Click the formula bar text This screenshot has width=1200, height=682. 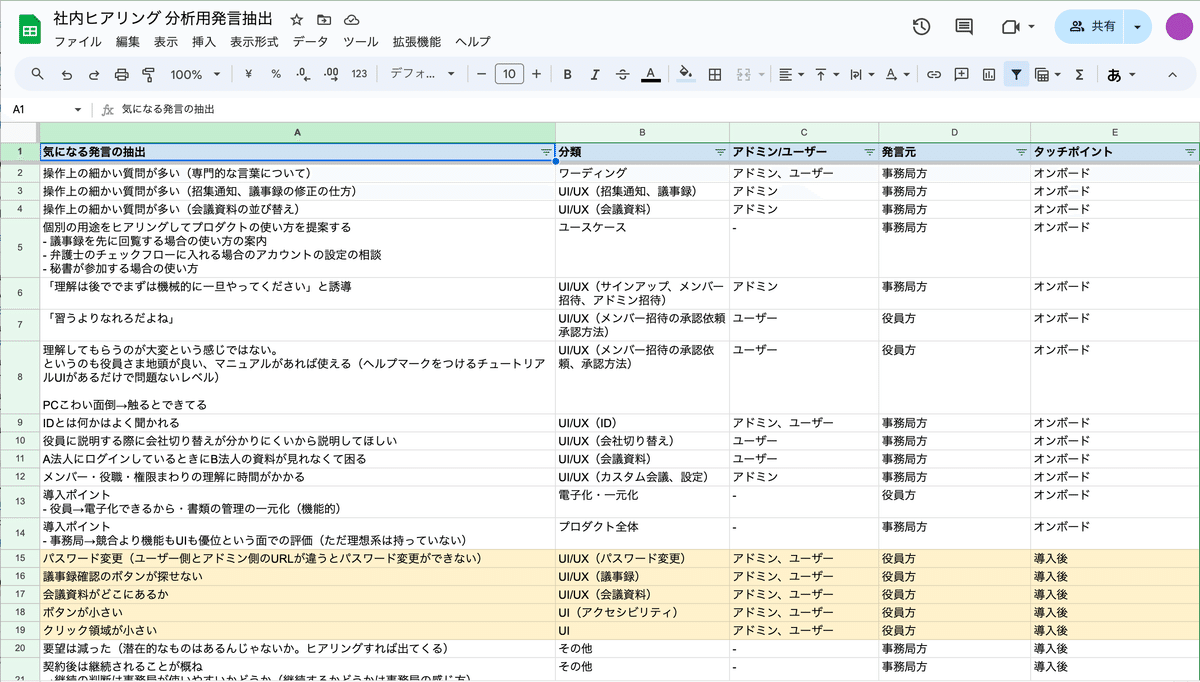[x=168, y=109]
